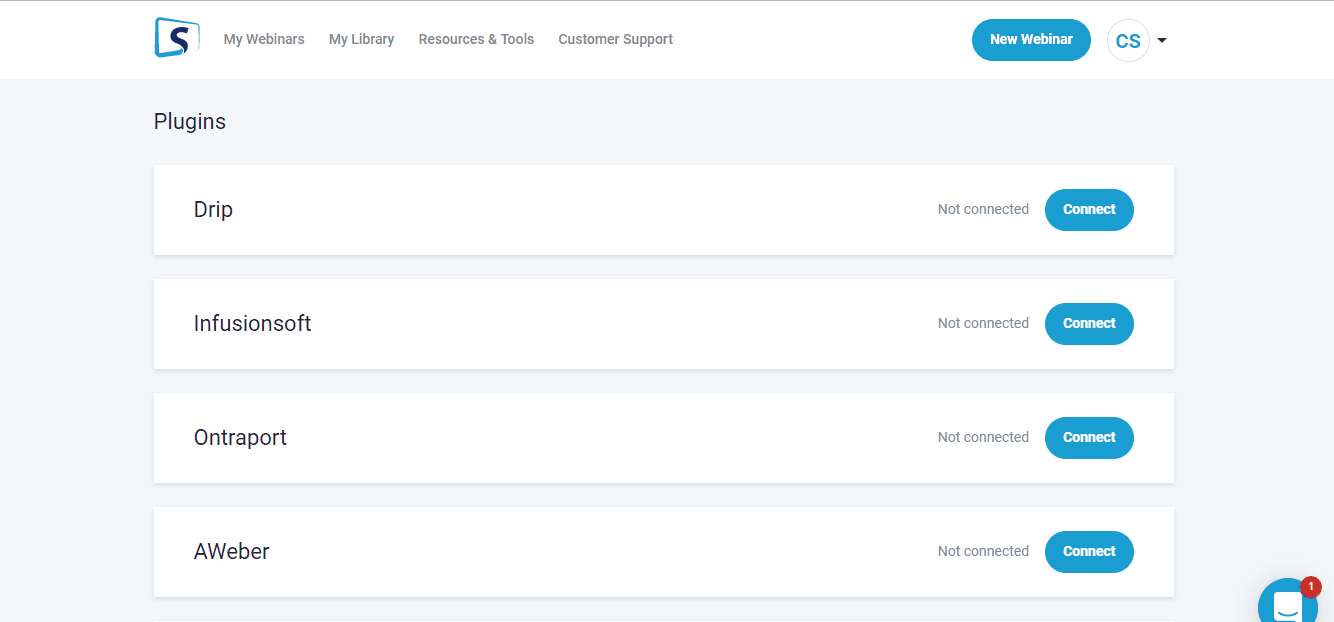Viewport: 1334px width, 622px height.
Task: Open the CS profile avatar
Action: [x=1128, y=40]
